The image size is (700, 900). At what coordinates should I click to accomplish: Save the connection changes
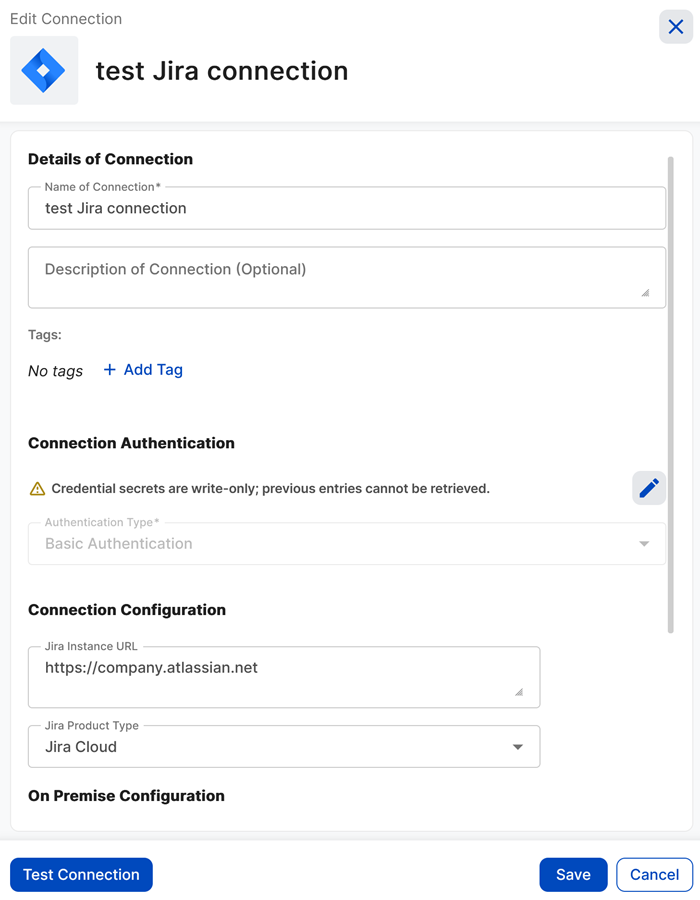tap(573, 874)
